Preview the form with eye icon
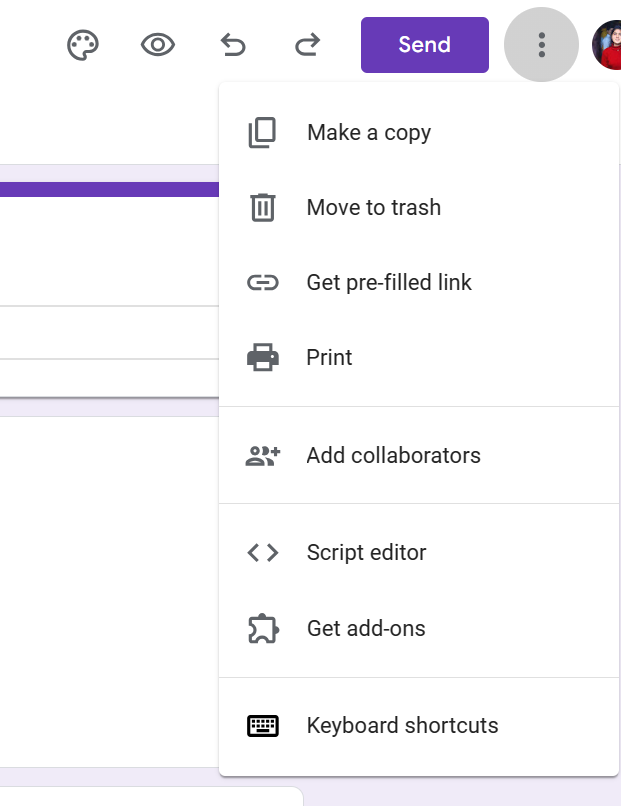The image size is (621, 806). (158, 45)
